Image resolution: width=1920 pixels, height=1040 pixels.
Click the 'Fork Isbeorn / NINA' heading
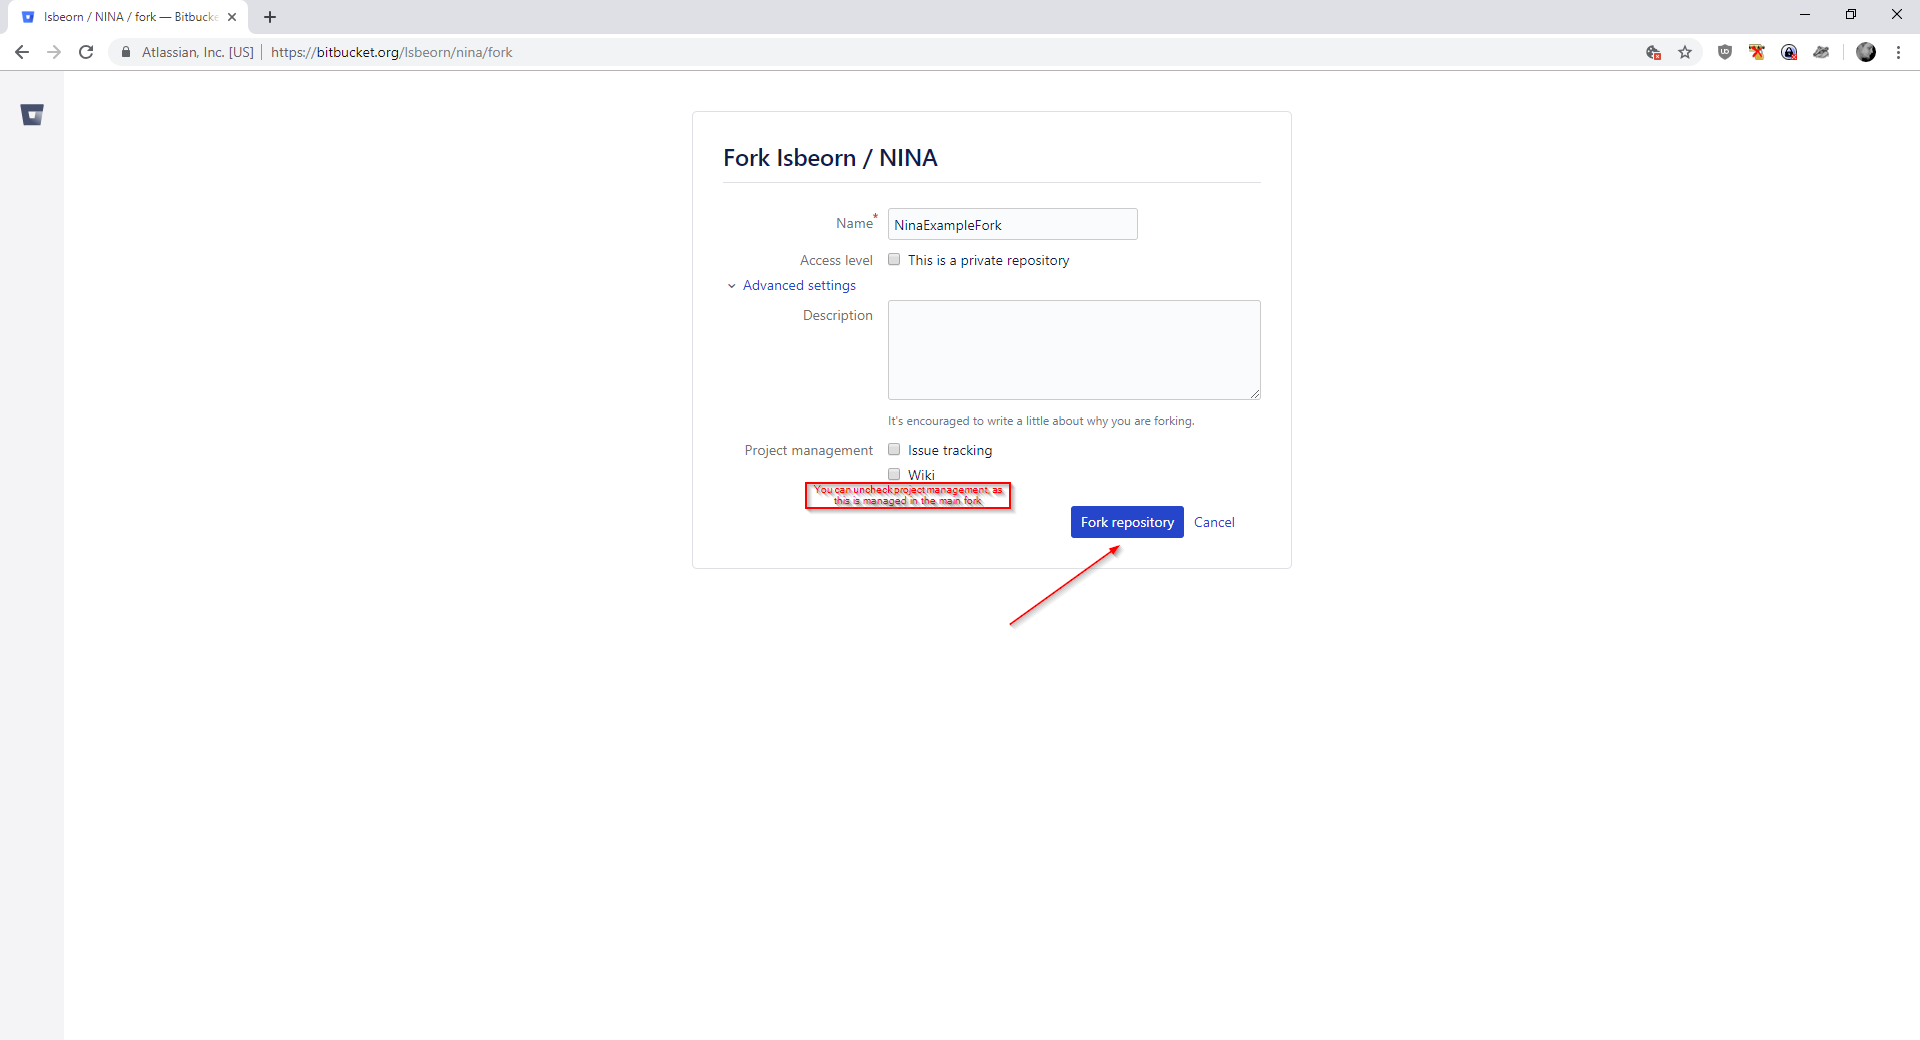pyautogui.click(x=830, y=158)
